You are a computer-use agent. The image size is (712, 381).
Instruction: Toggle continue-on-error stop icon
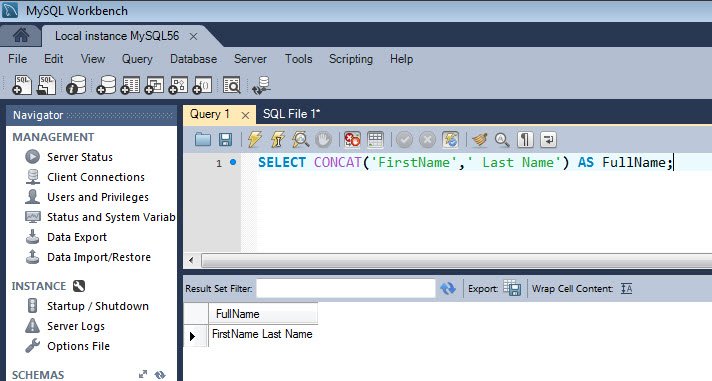tap(352, 139)
